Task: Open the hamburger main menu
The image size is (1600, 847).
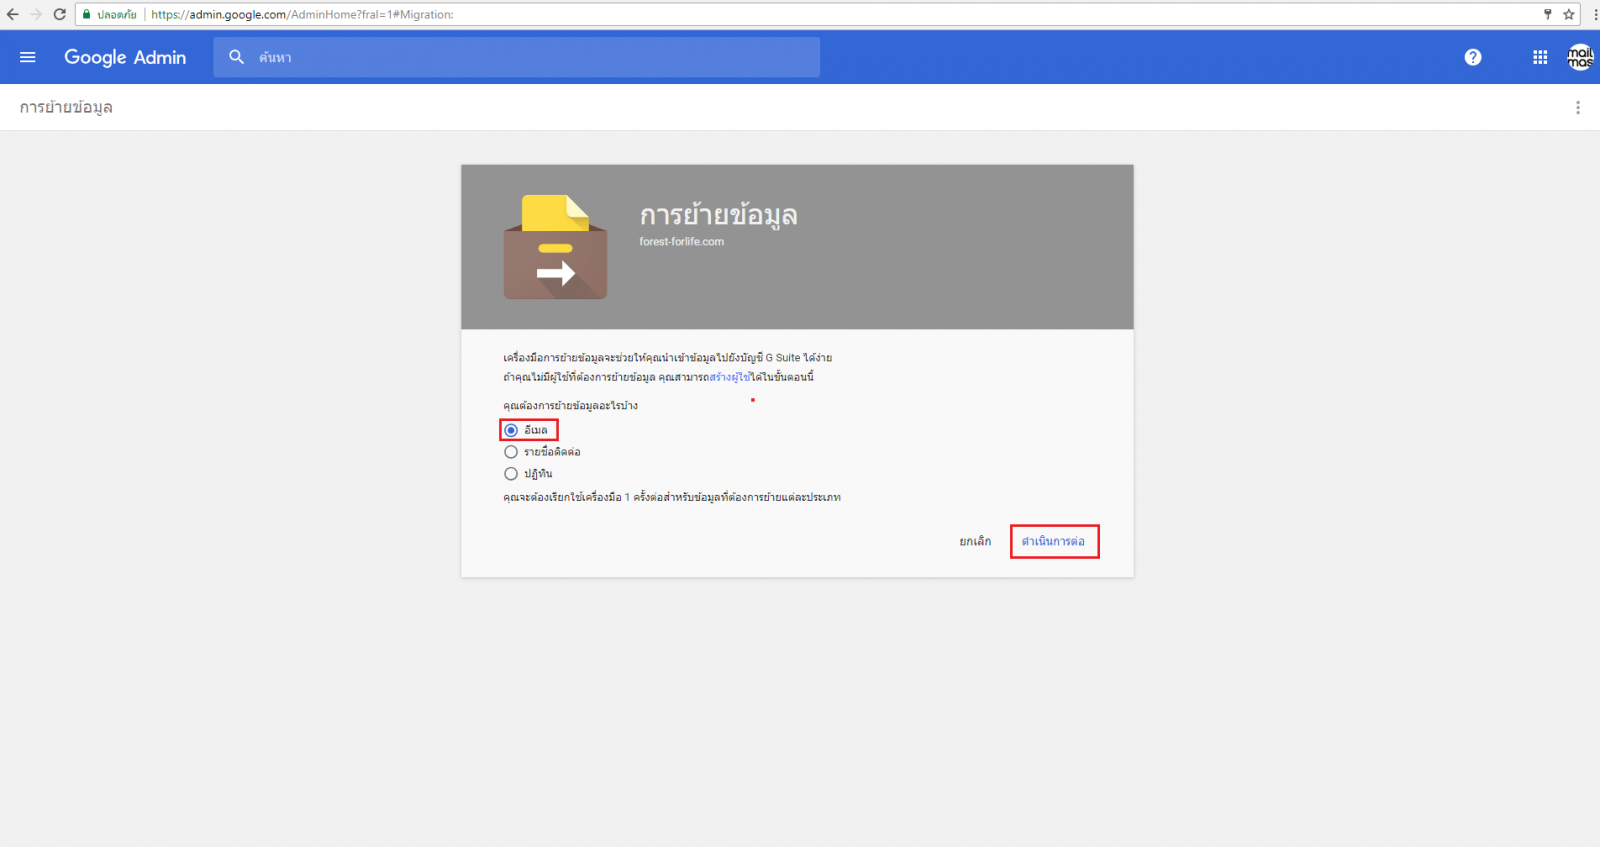Action: coord(28,57)
